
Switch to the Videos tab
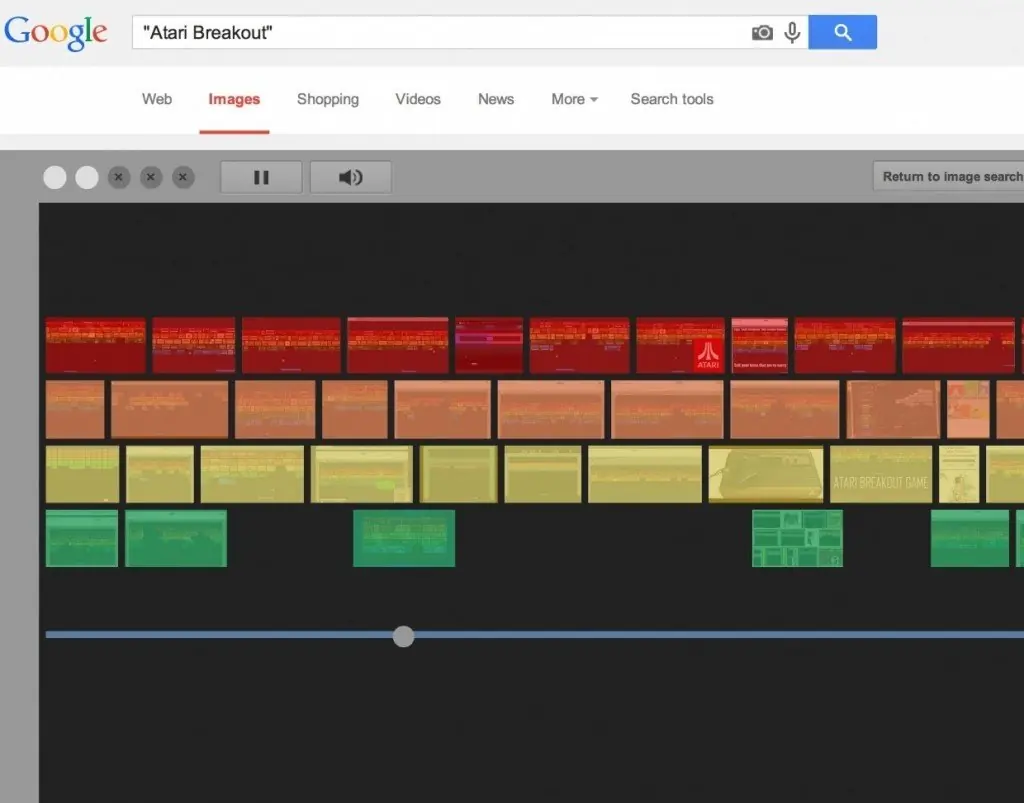point(417,99)
